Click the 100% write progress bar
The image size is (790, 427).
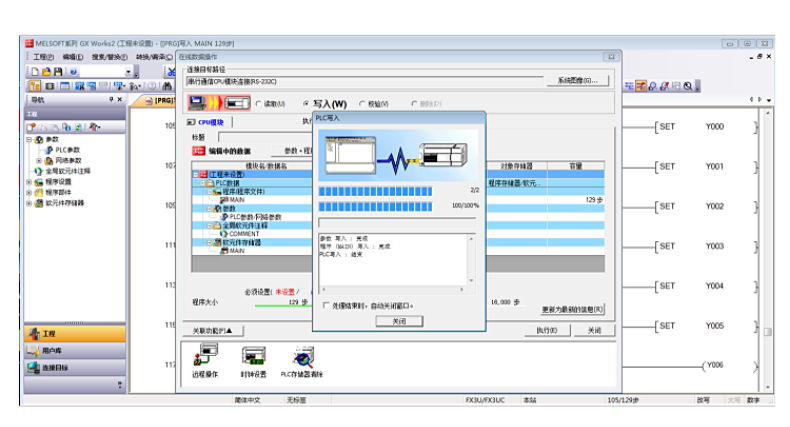(375, 205)
